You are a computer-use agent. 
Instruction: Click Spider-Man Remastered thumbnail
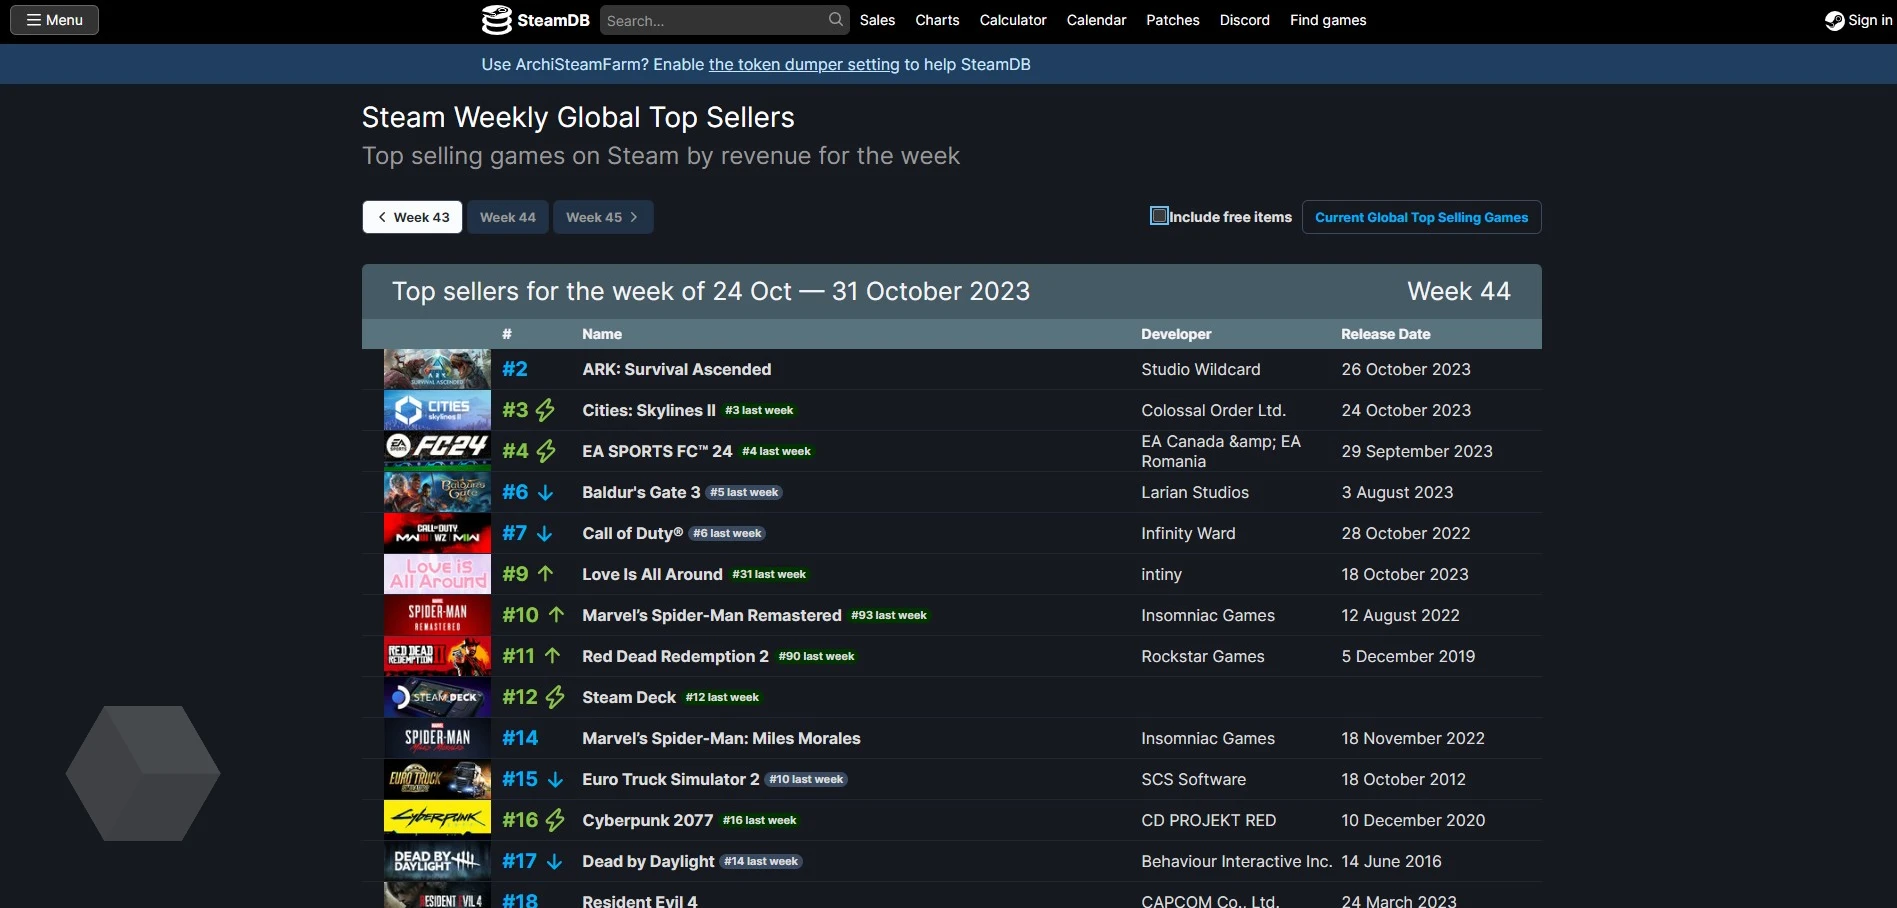click(x=437, y=615)
